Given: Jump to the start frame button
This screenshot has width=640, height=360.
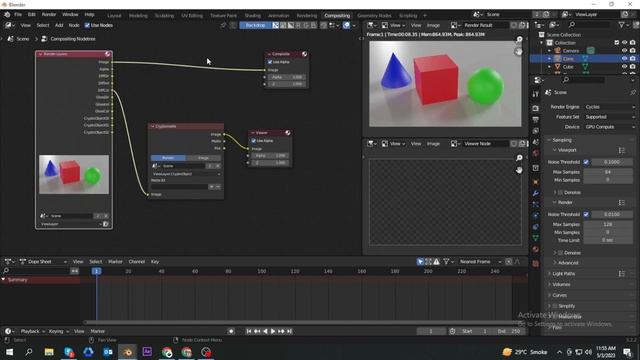Looking at the screenshot, I should pyautogui.click(x=249, y=331).
